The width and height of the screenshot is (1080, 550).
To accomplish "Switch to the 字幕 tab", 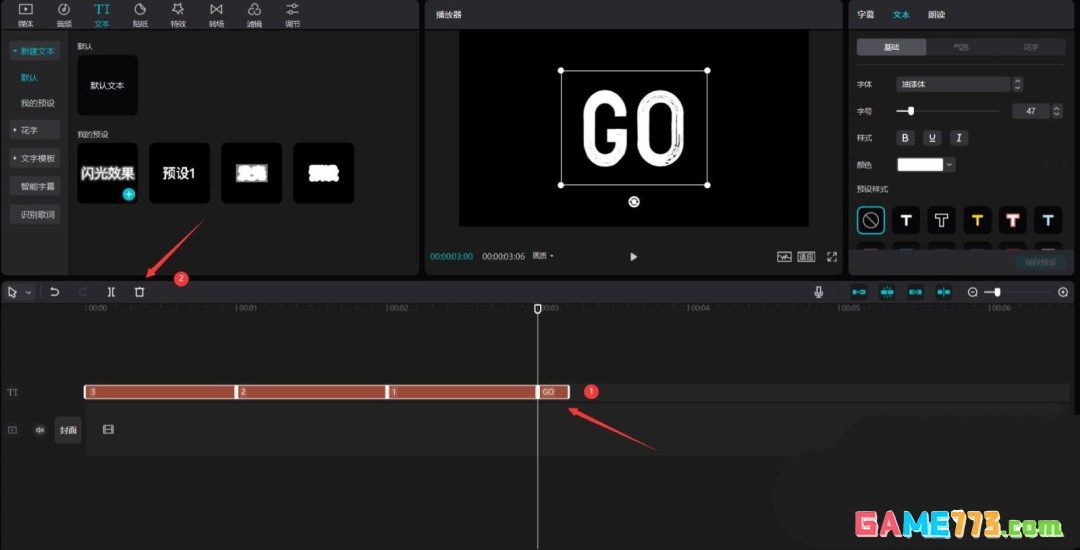I will 866,15.
